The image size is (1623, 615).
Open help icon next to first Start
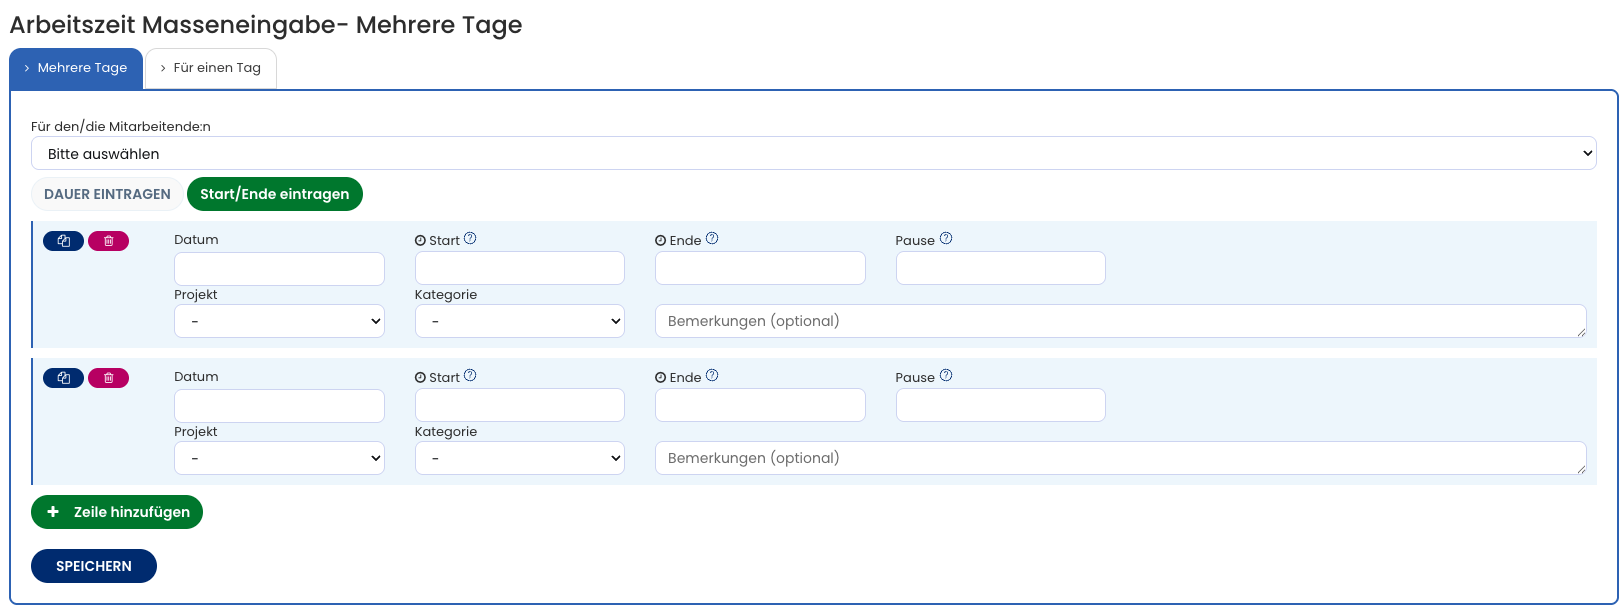tap(470, 239)
